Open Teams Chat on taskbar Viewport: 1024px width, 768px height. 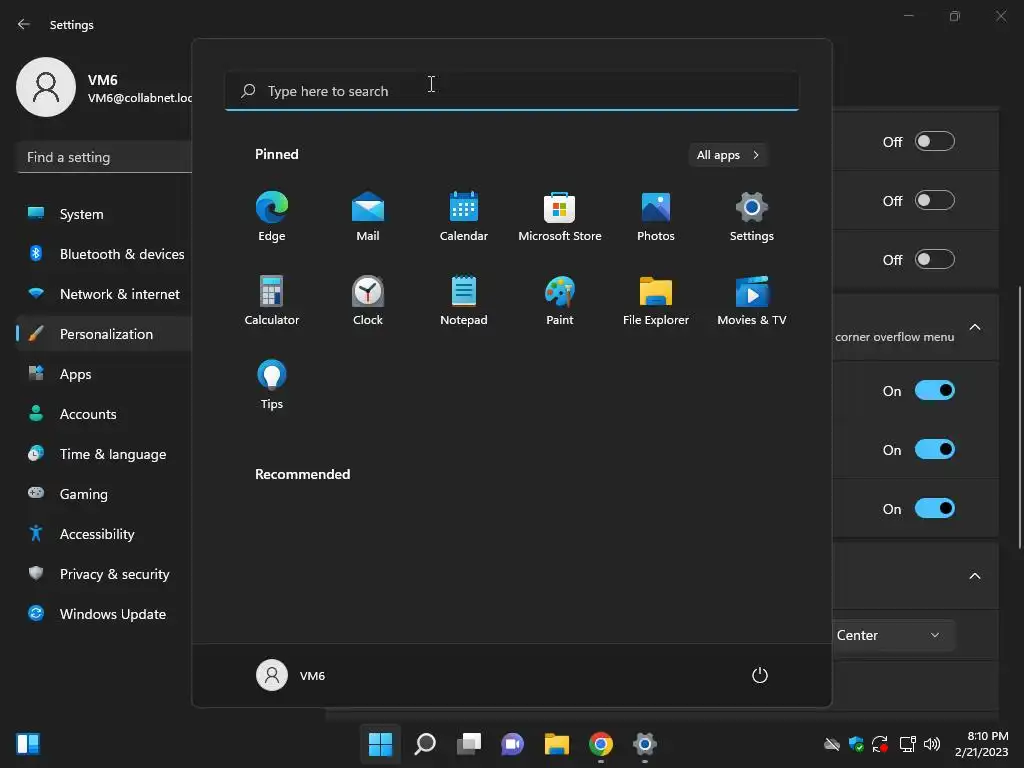(x=513, y=744)
